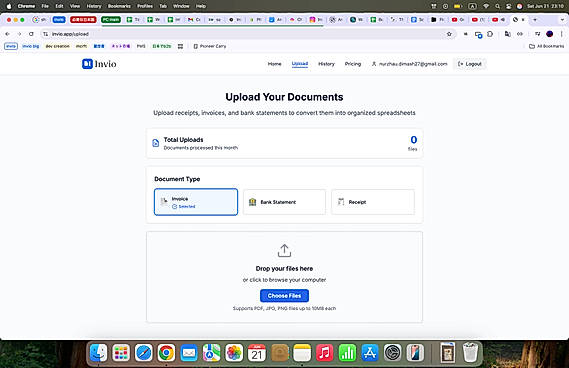
Task: Click the menu bar date and time
Action: tap(545, 6)
